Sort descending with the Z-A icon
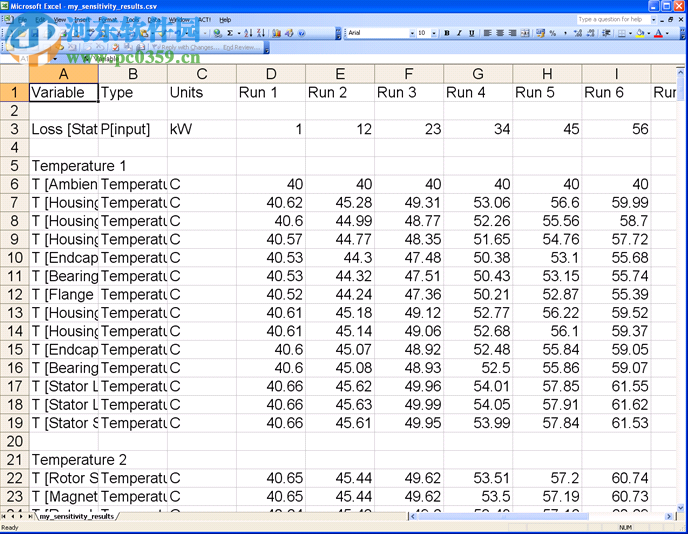 (x=261, y=33)
